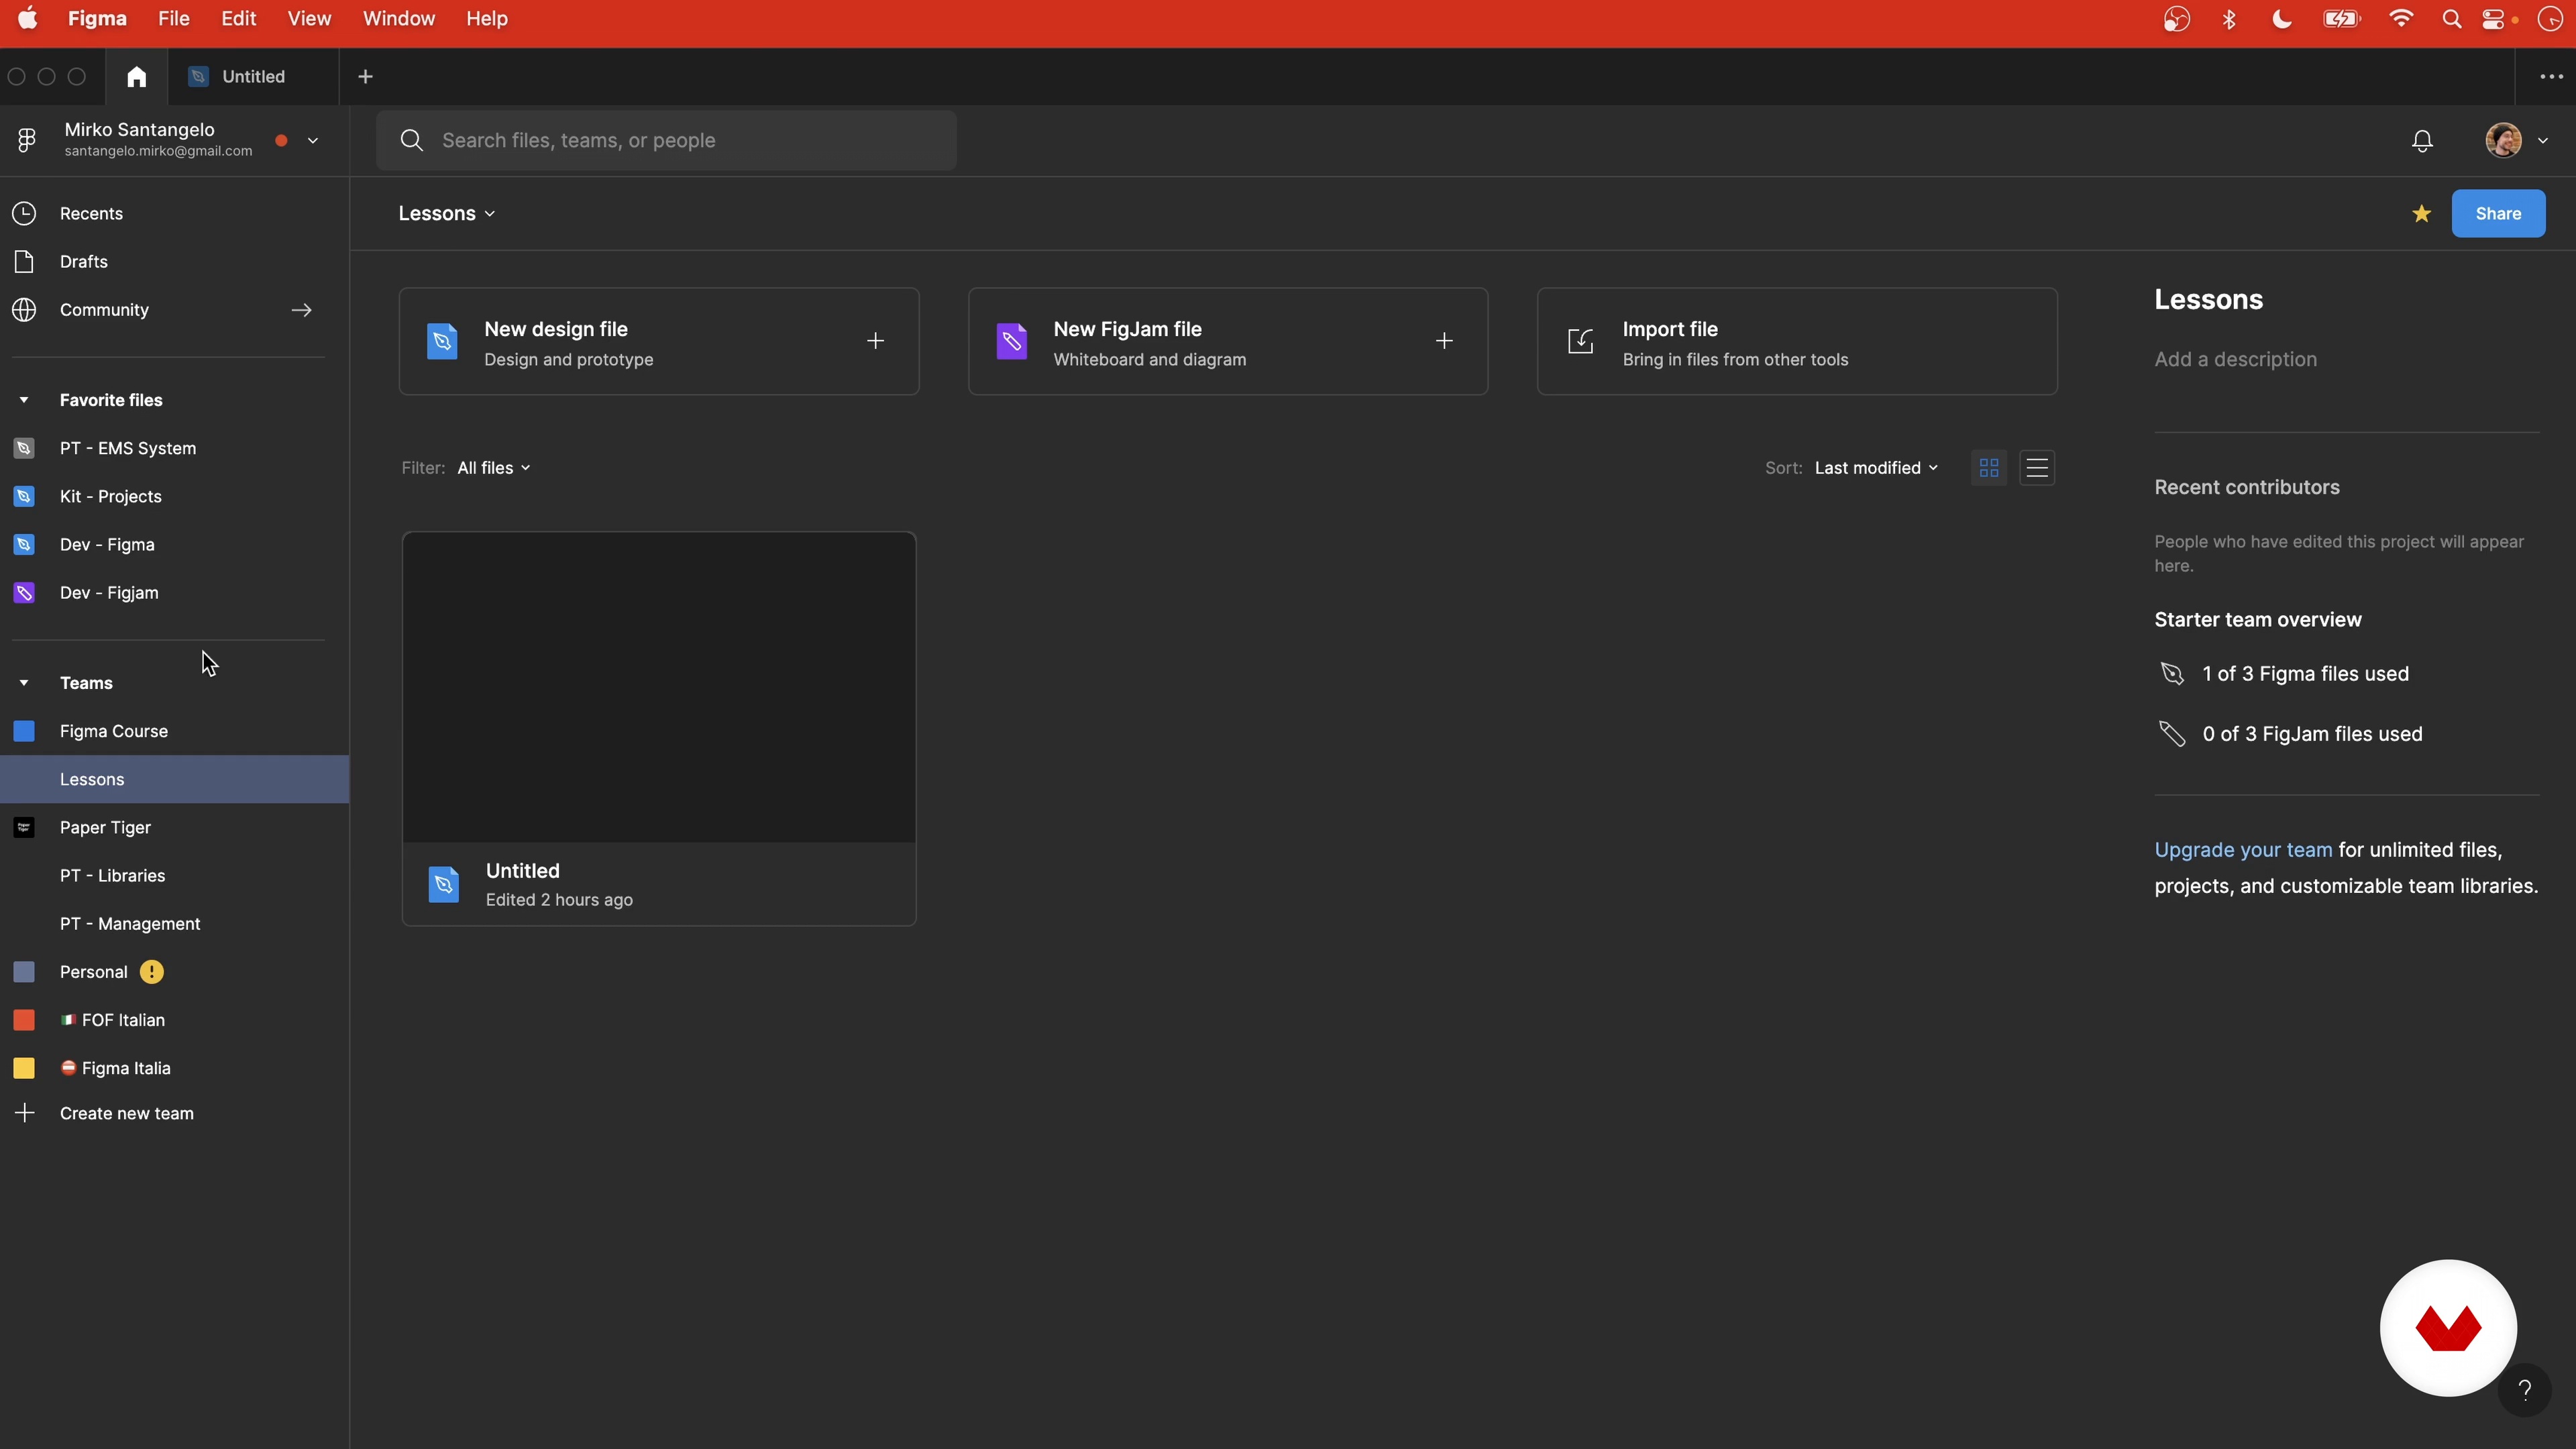Click the Wi-Fi status icon
Viewport: 2576px width, 1449px height.
tap(2400, 19)
